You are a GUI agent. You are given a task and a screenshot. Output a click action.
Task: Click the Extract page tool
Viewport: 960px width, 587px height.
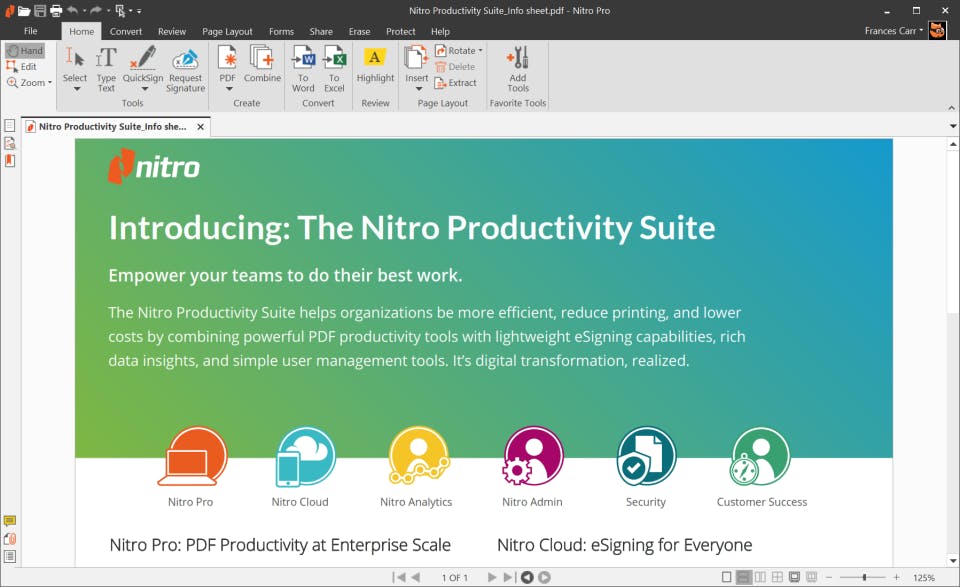(x=456, y=83)
